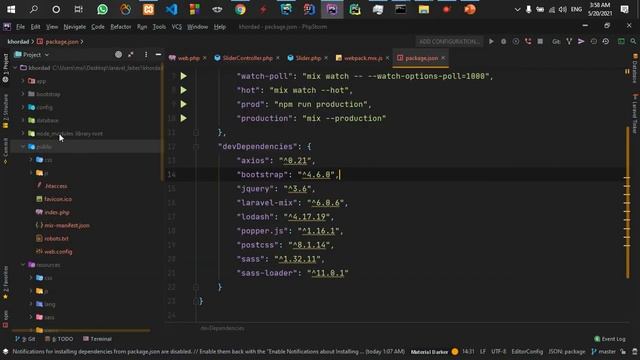Expand the database folder
640x360 pixels.
click(23, 120)
